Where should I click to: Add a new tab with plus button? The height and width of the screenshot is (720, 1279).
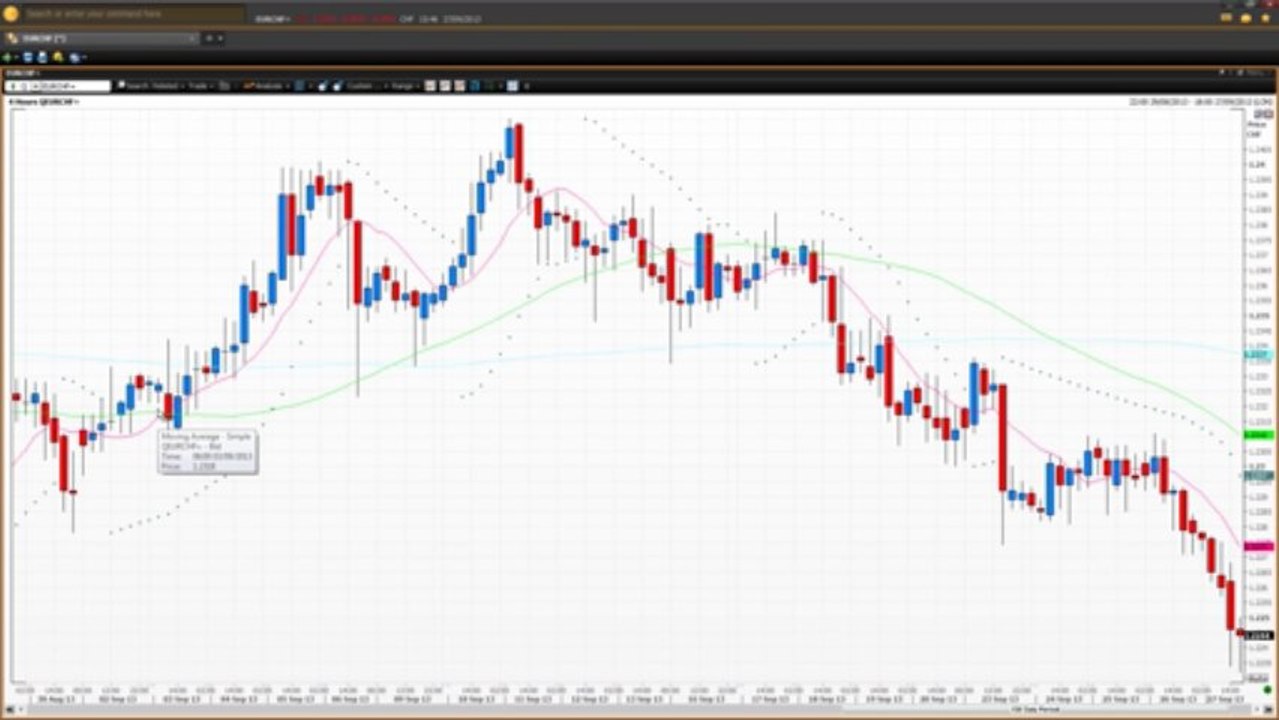point(209,38)
